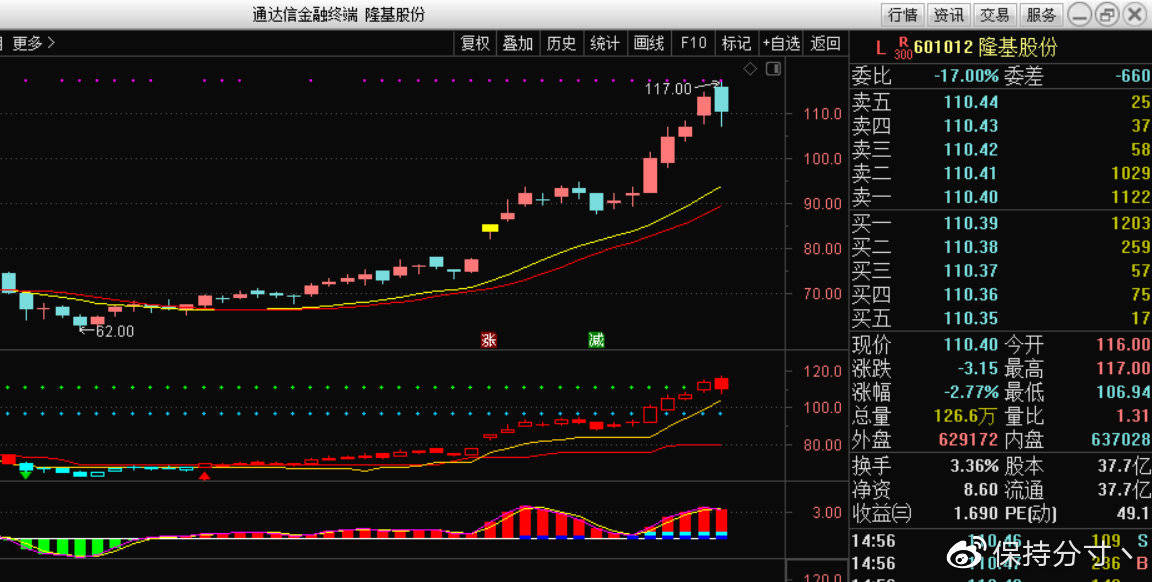Toggle the side panel icon beside the diamond

click(x=773, y=69)
